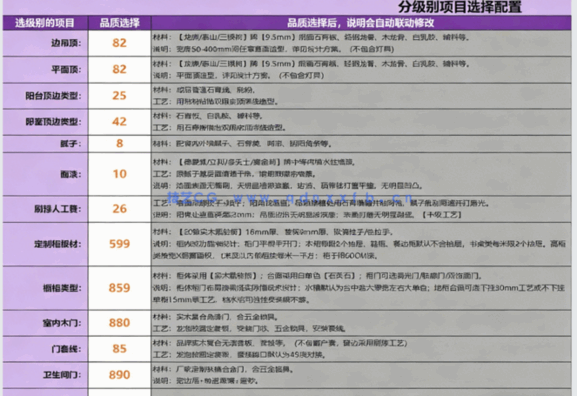Click quality value 10 for 面漆

click(120, 174)
